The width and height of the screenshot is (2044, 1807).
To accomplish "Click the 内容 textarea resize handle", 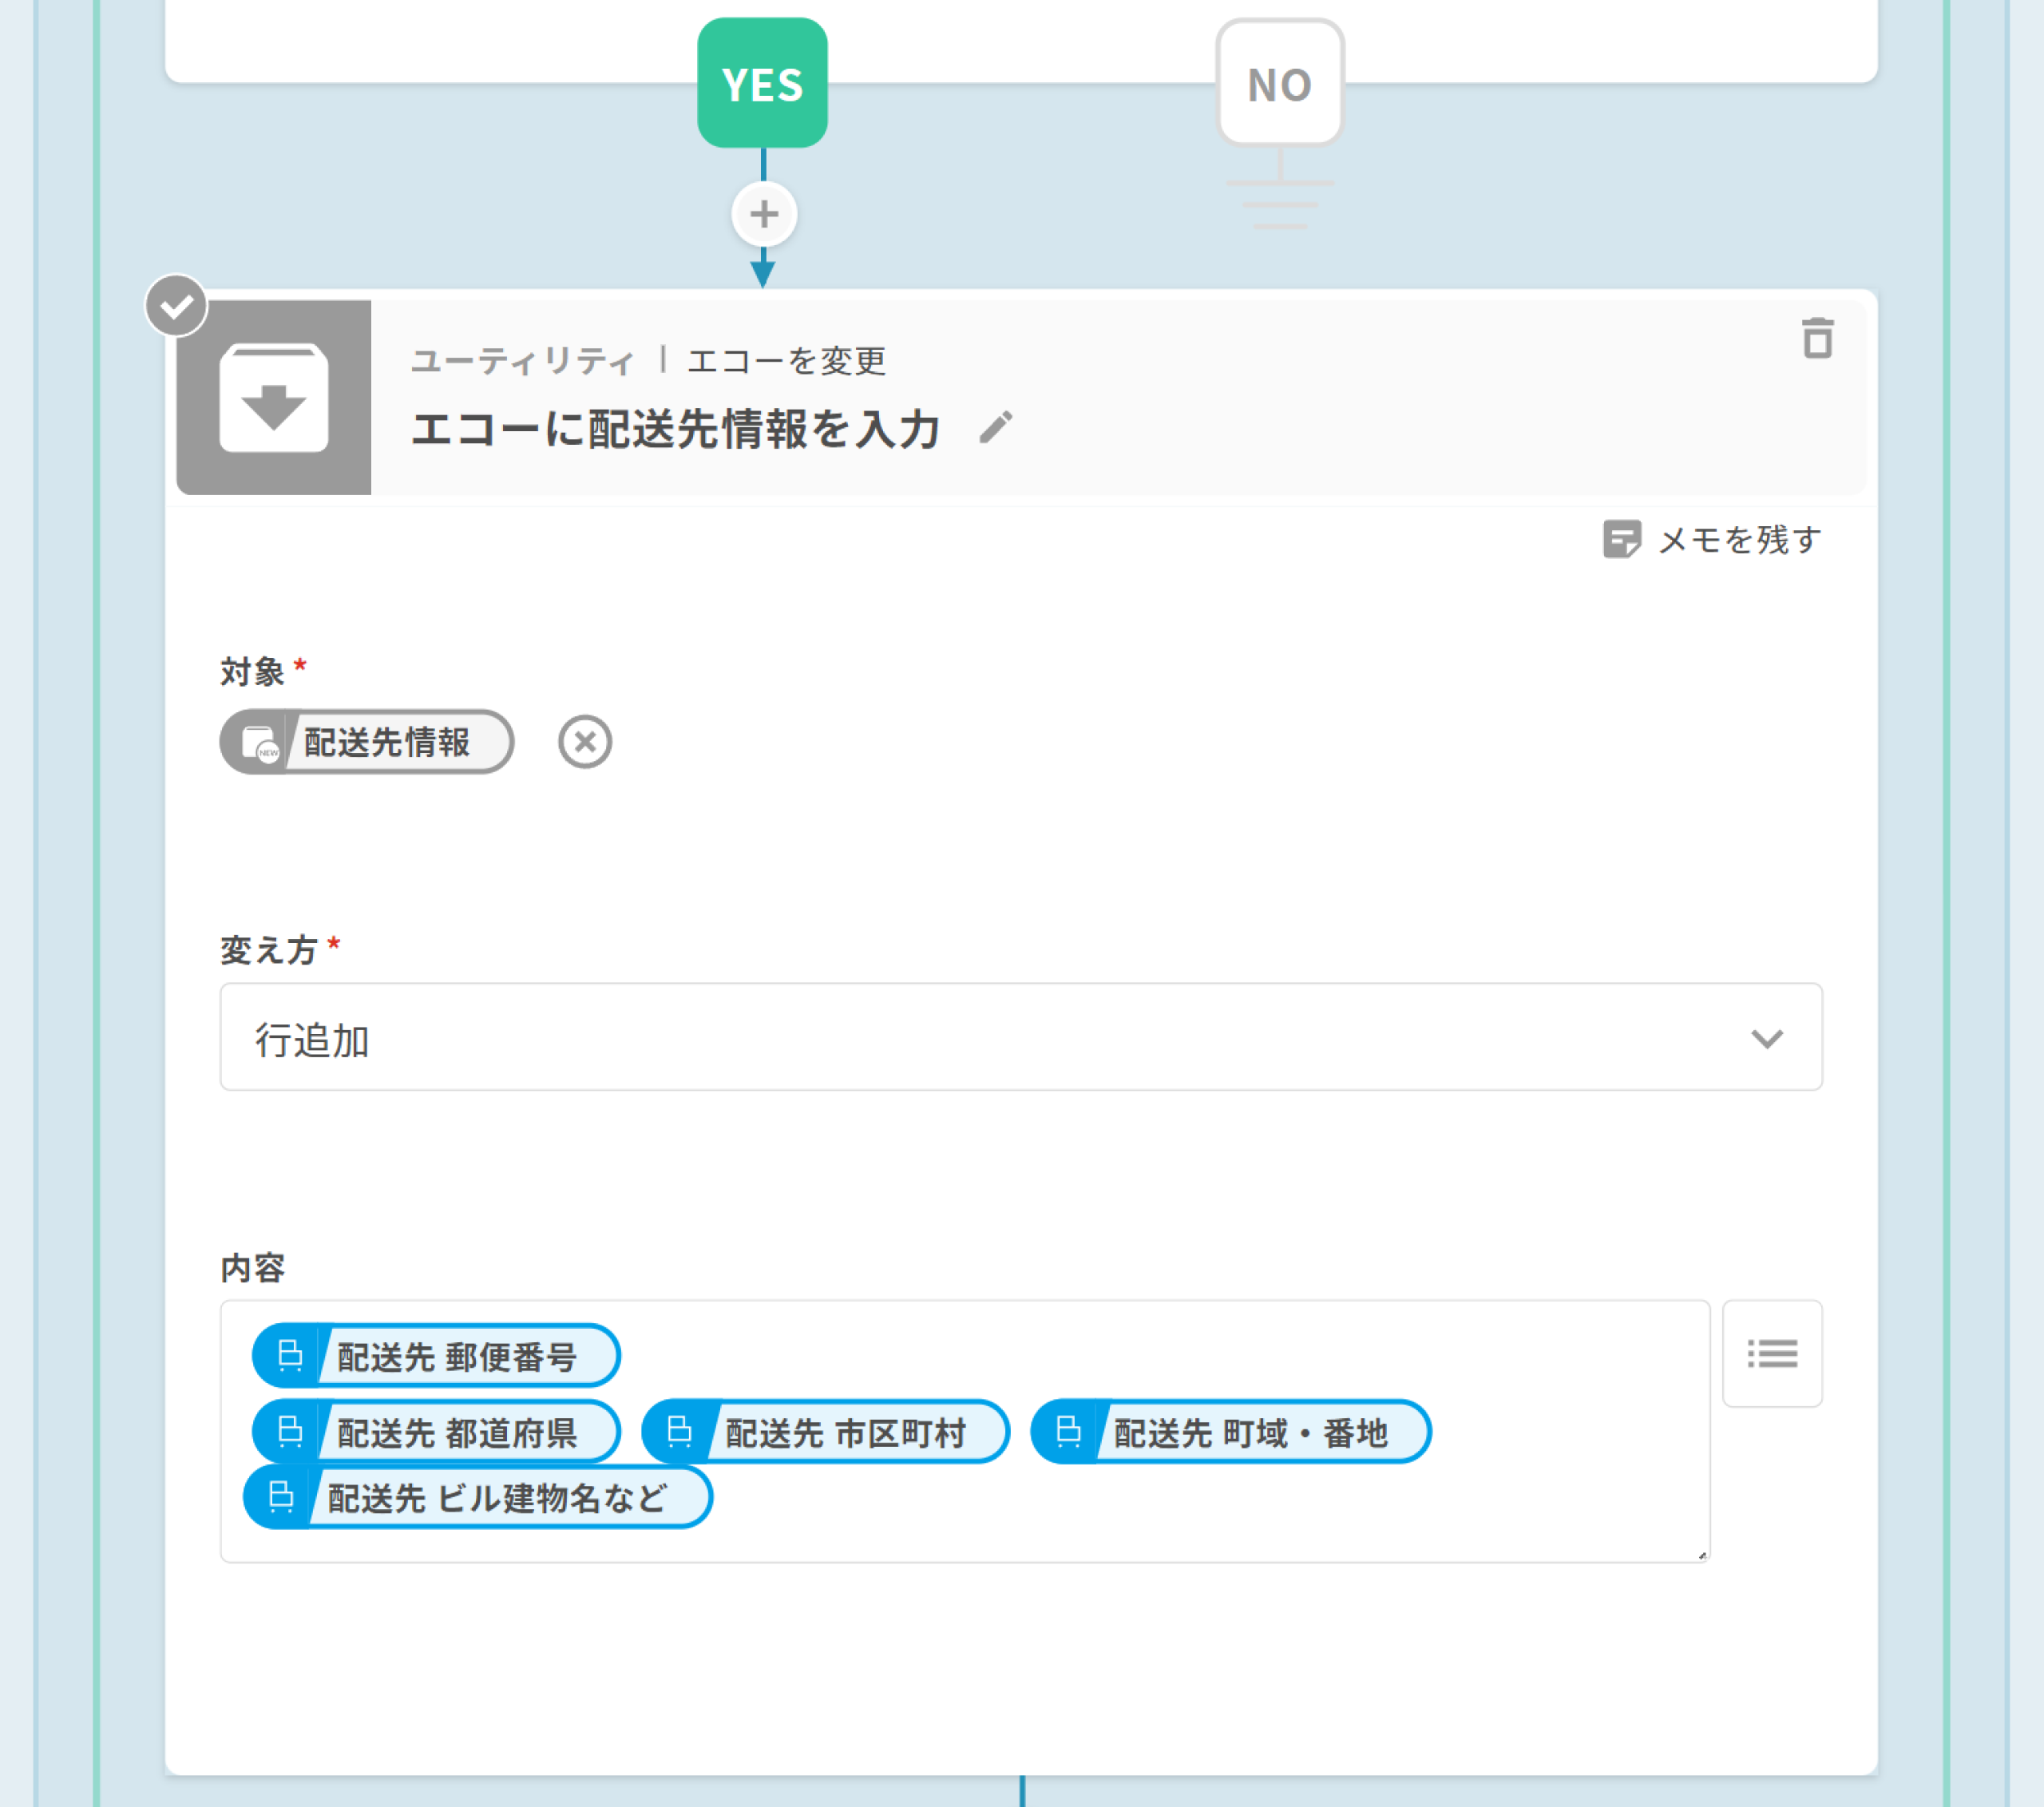I will tap(1702, 1555).
